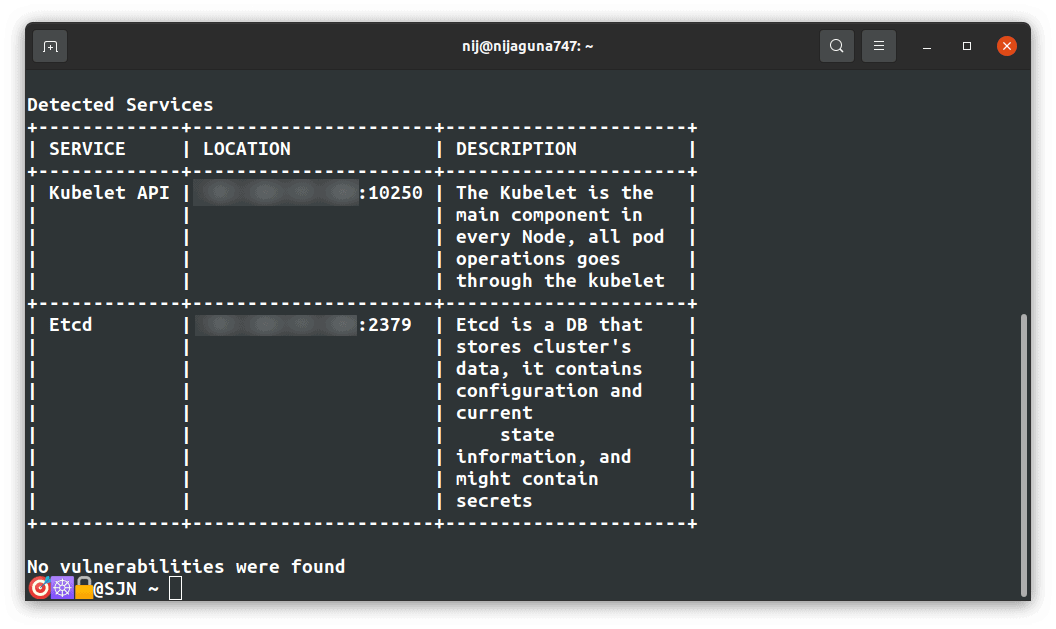Click the search icon in the title bar

click(836, 46)
